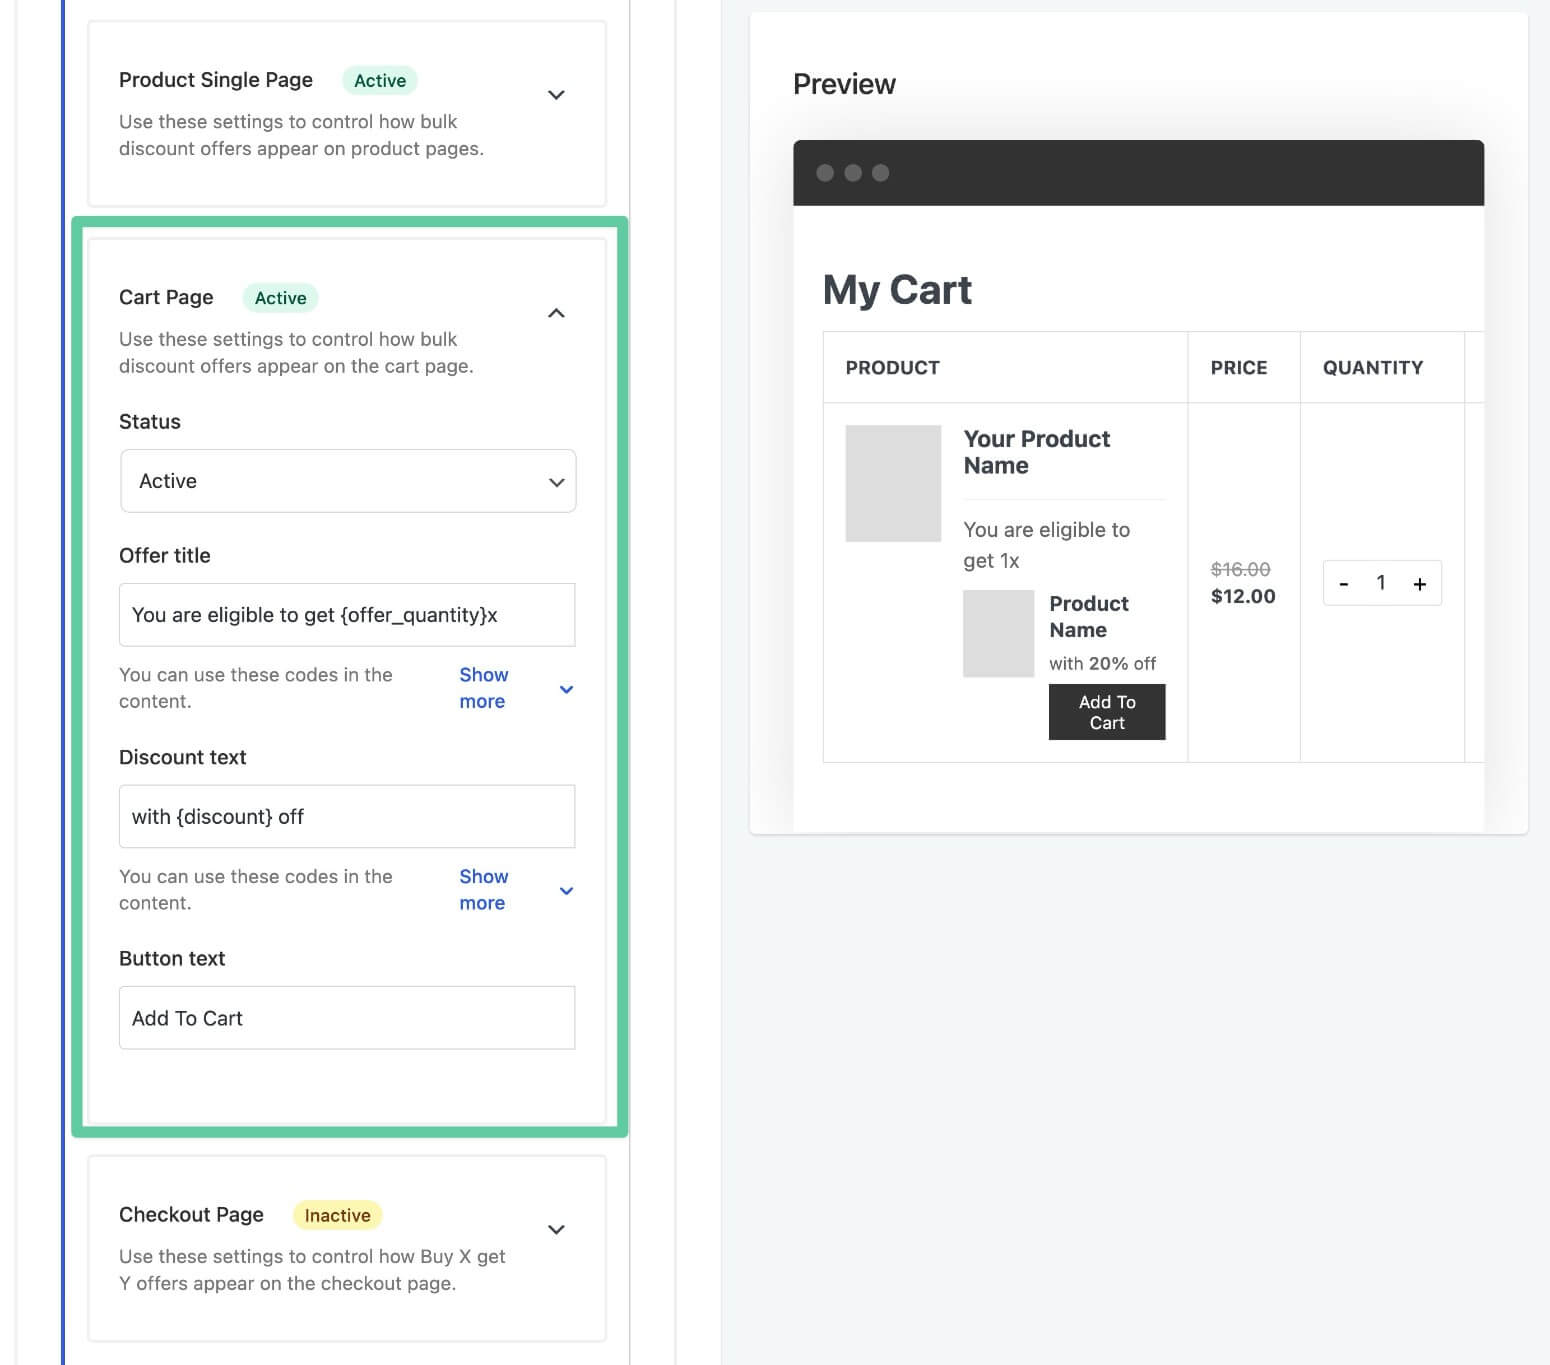Click the Active badge on Cart Page
The height and width of the screenshot is (1365, 1550).
click(x=280, y=298)
